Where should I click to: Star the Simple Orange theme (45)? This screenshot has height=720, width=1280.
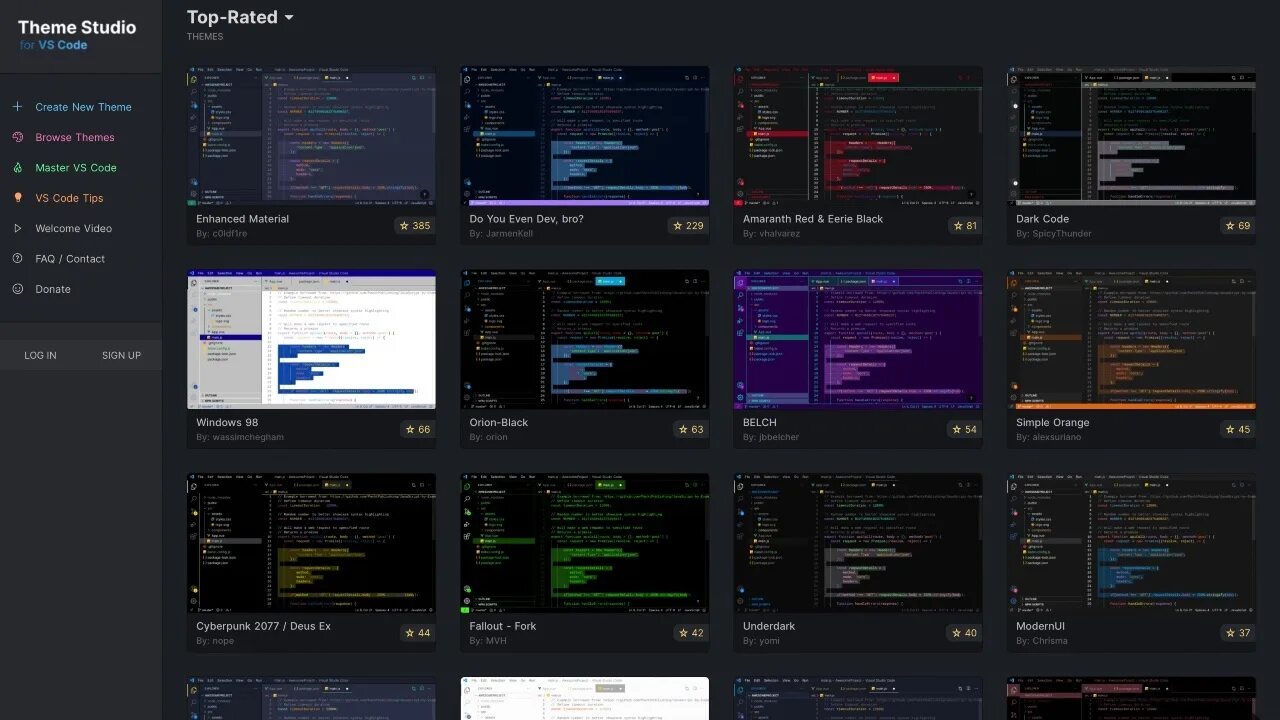(1237, 429)
